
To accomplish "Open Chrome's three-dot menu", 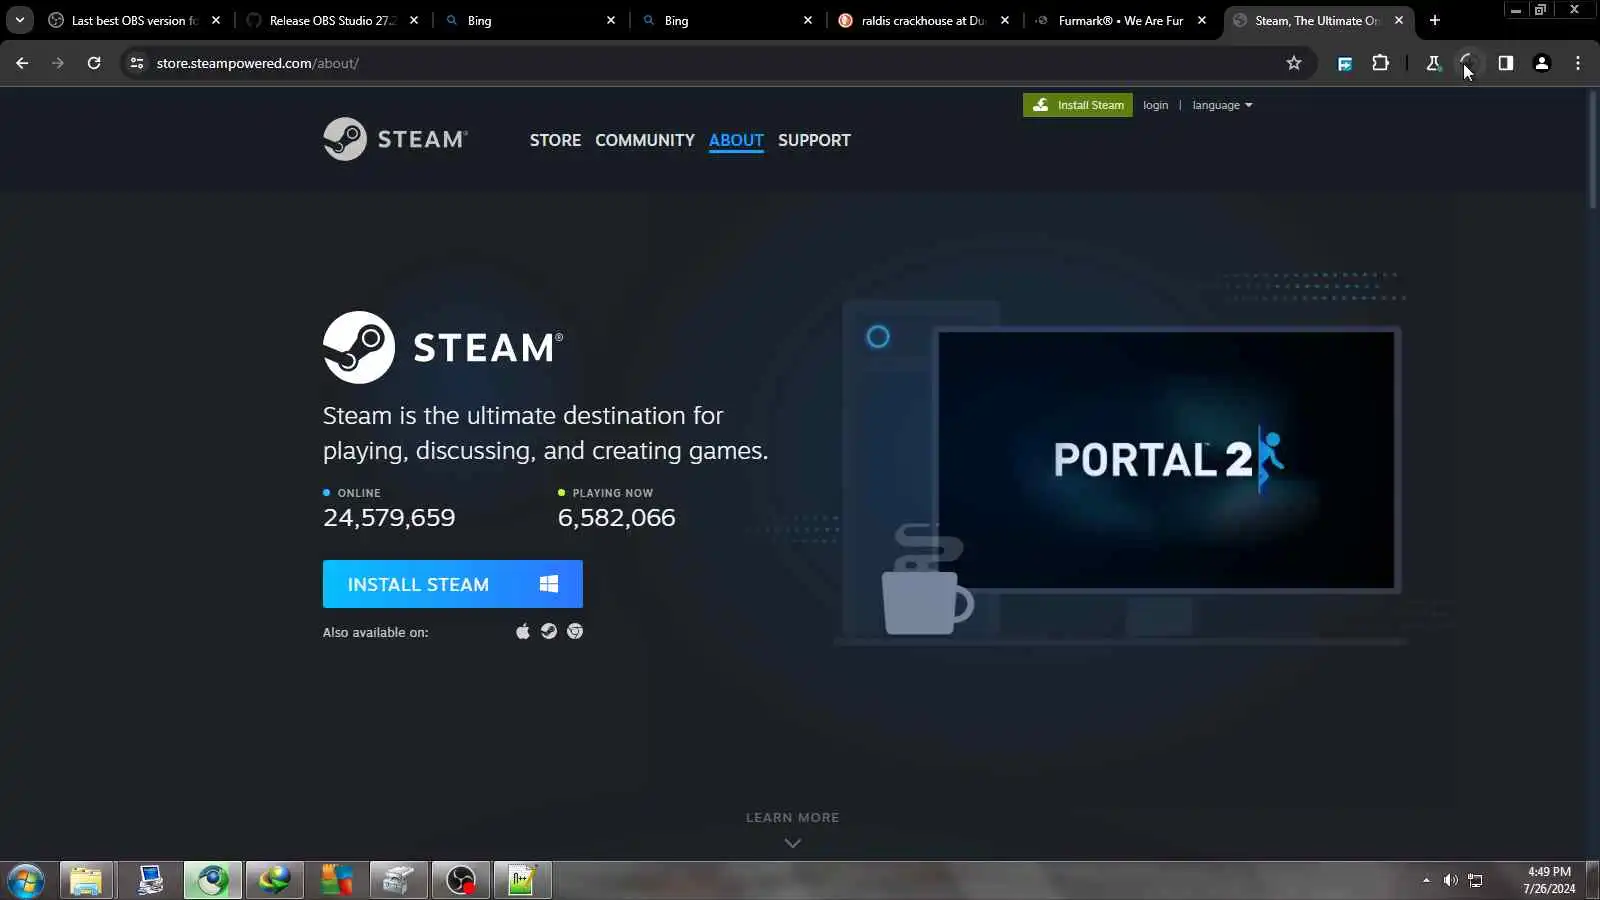I will coord(1578,63).
